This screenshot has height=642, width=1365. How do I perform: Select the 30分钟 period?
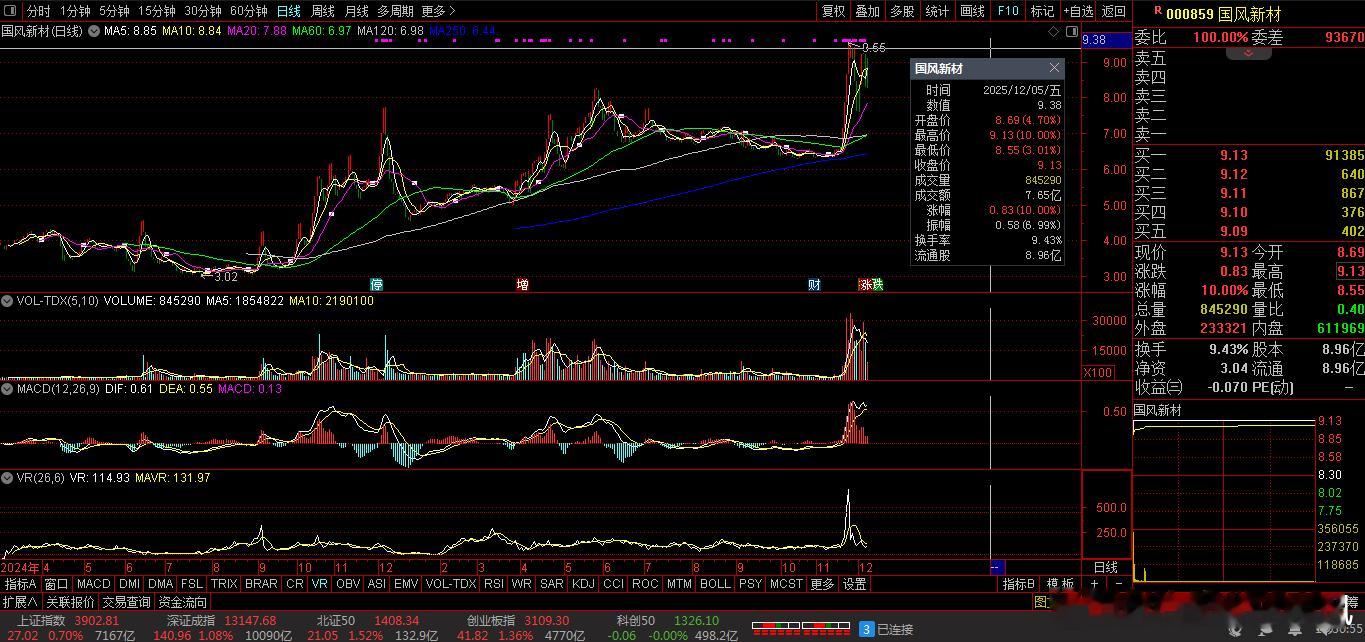[202, 11]
